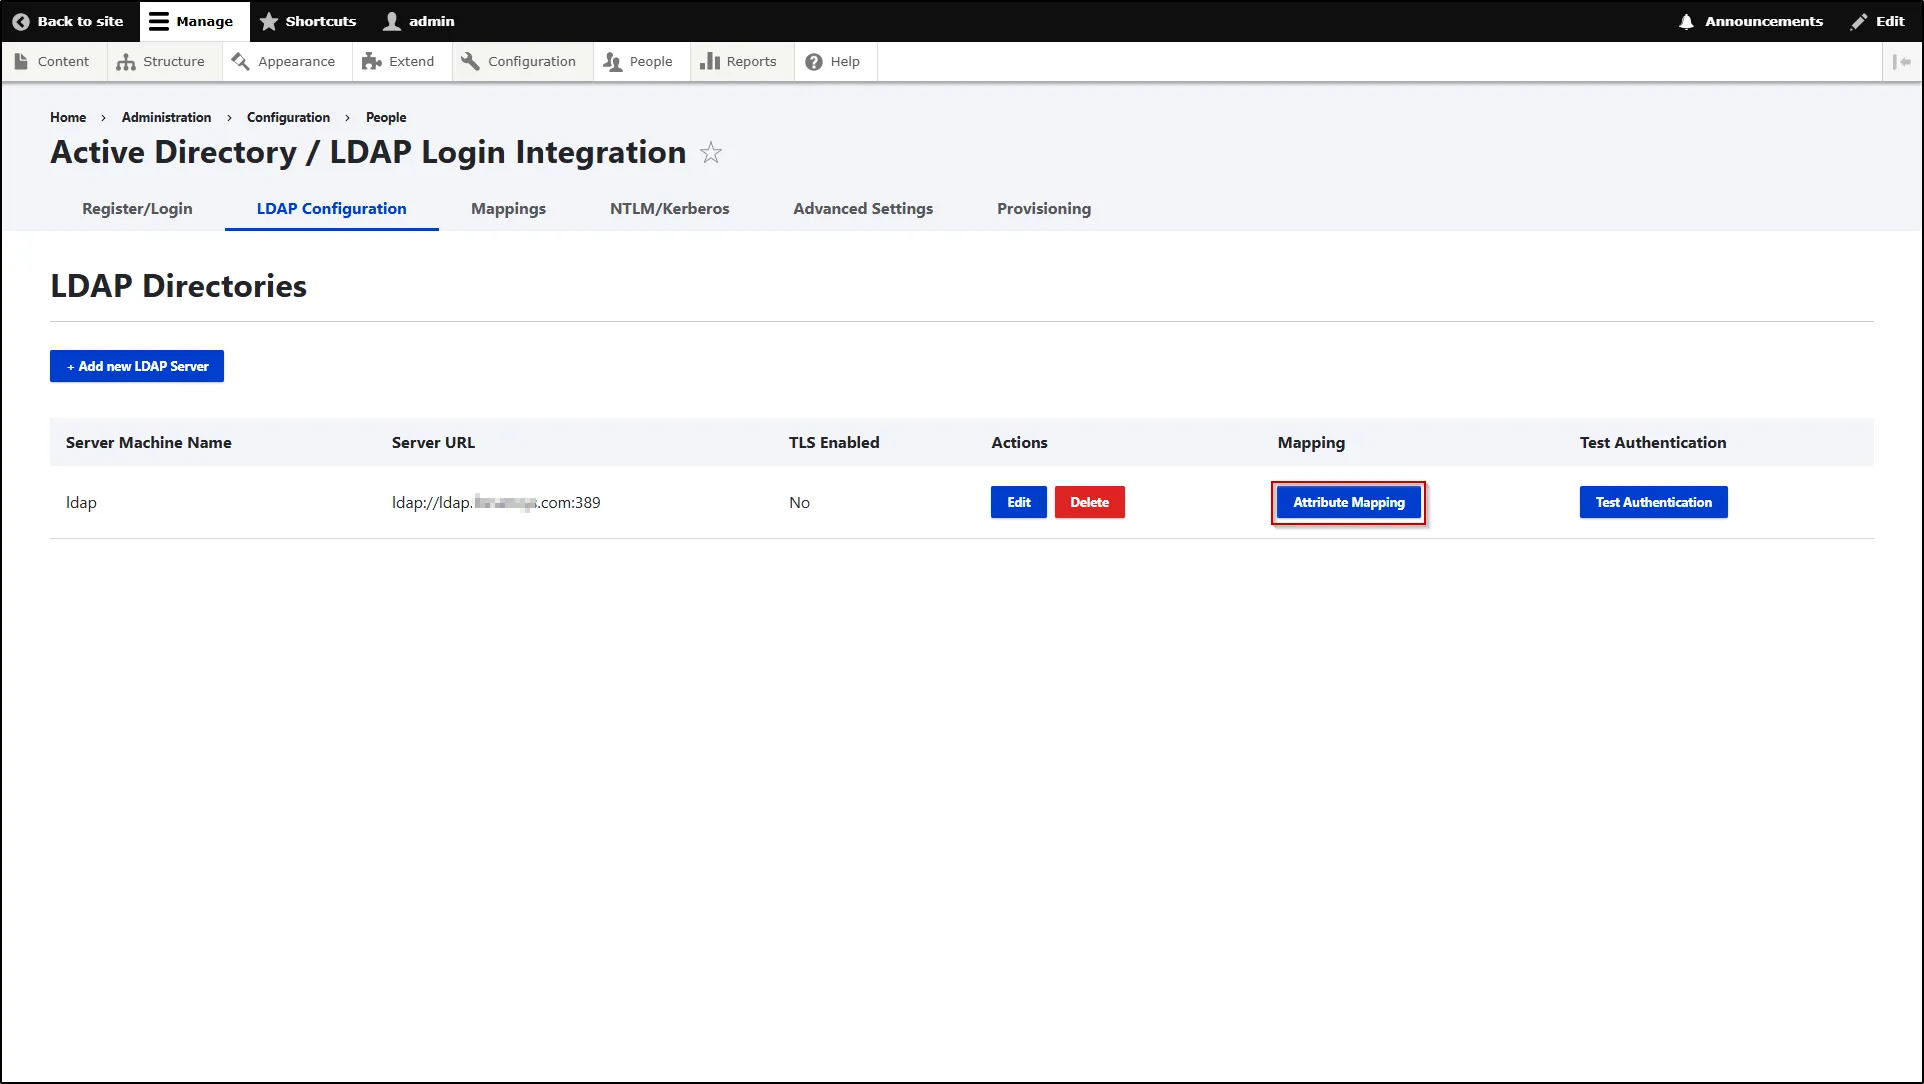Click the Appearance paintbrush icon
Viewport: 1924px width, 1084px height.
tap(239, 61)
